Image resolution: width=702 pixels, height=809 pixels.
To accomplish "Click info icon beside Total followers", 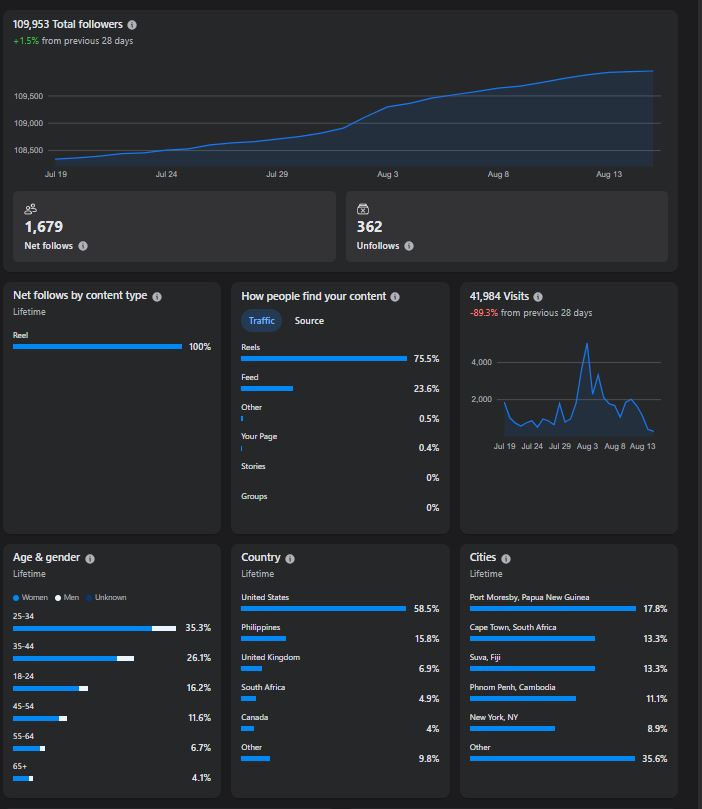I will pos(132,25).
